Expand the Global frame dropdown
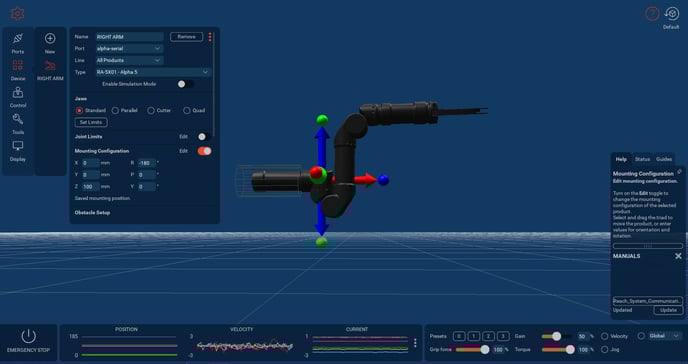Viewport: 688px width, 364px height. coord(665,336)
